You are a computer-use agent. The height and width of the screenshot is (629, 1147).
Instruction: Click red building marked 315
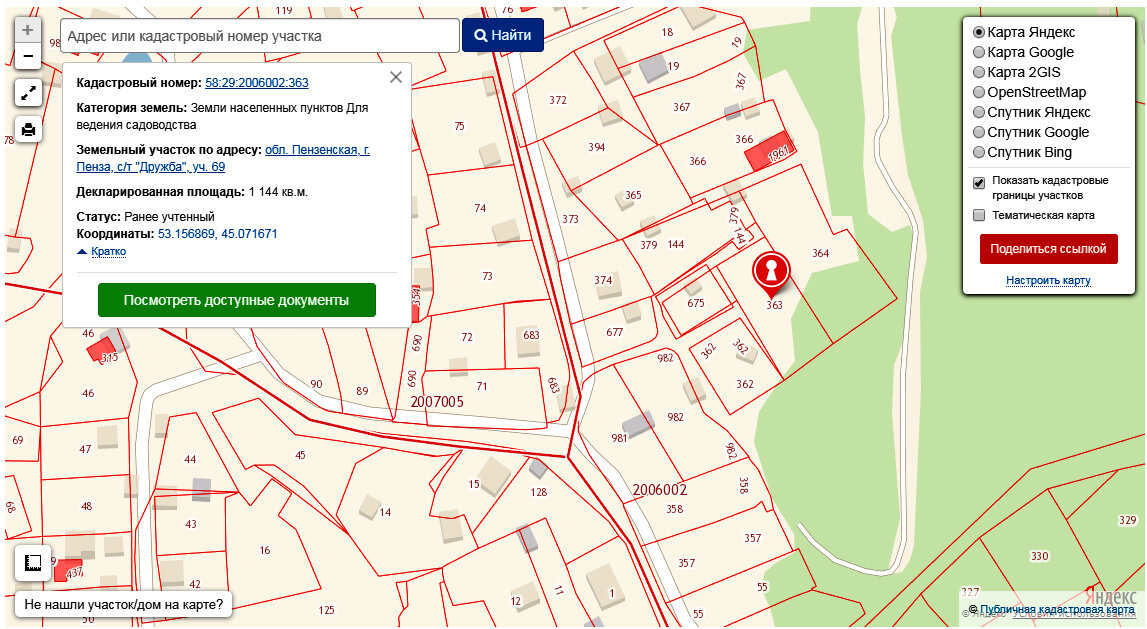[102, 348]
